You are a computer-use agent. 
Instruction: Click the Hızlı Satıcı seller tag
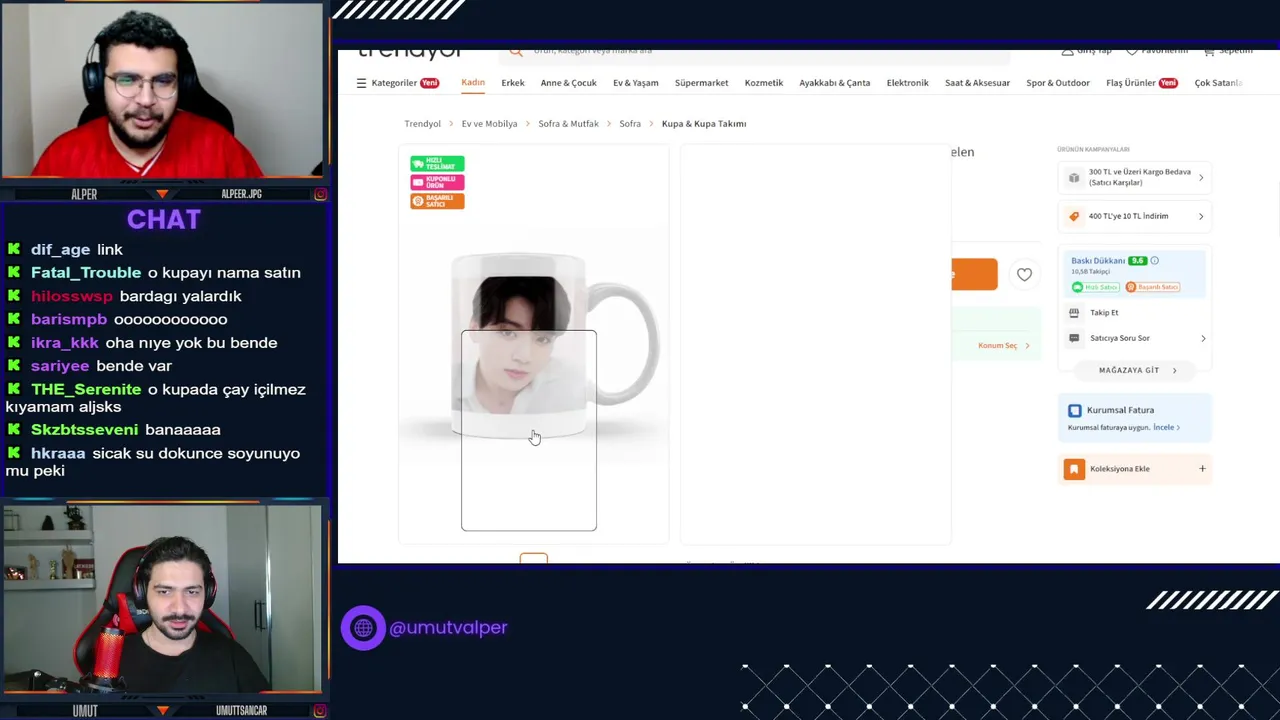1096,287
